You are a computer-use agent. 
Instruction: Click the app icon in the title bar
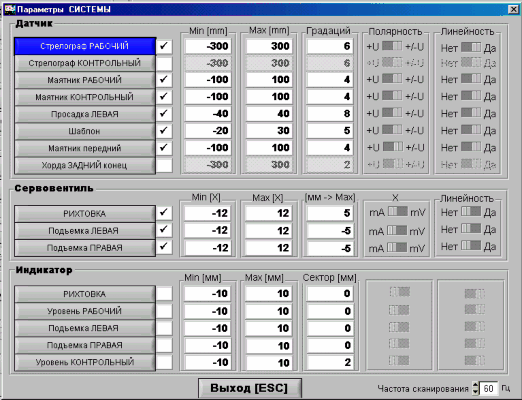(x=10, y=9)
